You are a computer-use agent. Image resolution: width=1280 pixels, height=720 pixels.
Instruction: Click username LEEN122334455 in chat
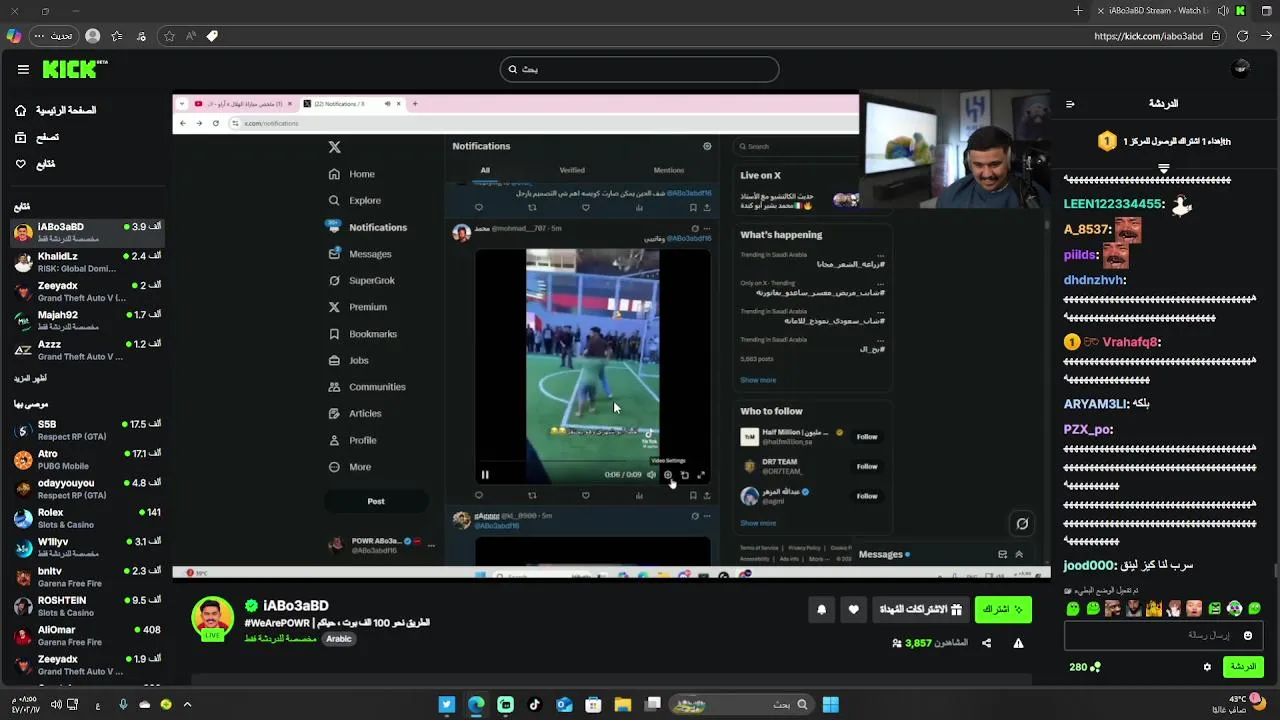click(1114, 204)
